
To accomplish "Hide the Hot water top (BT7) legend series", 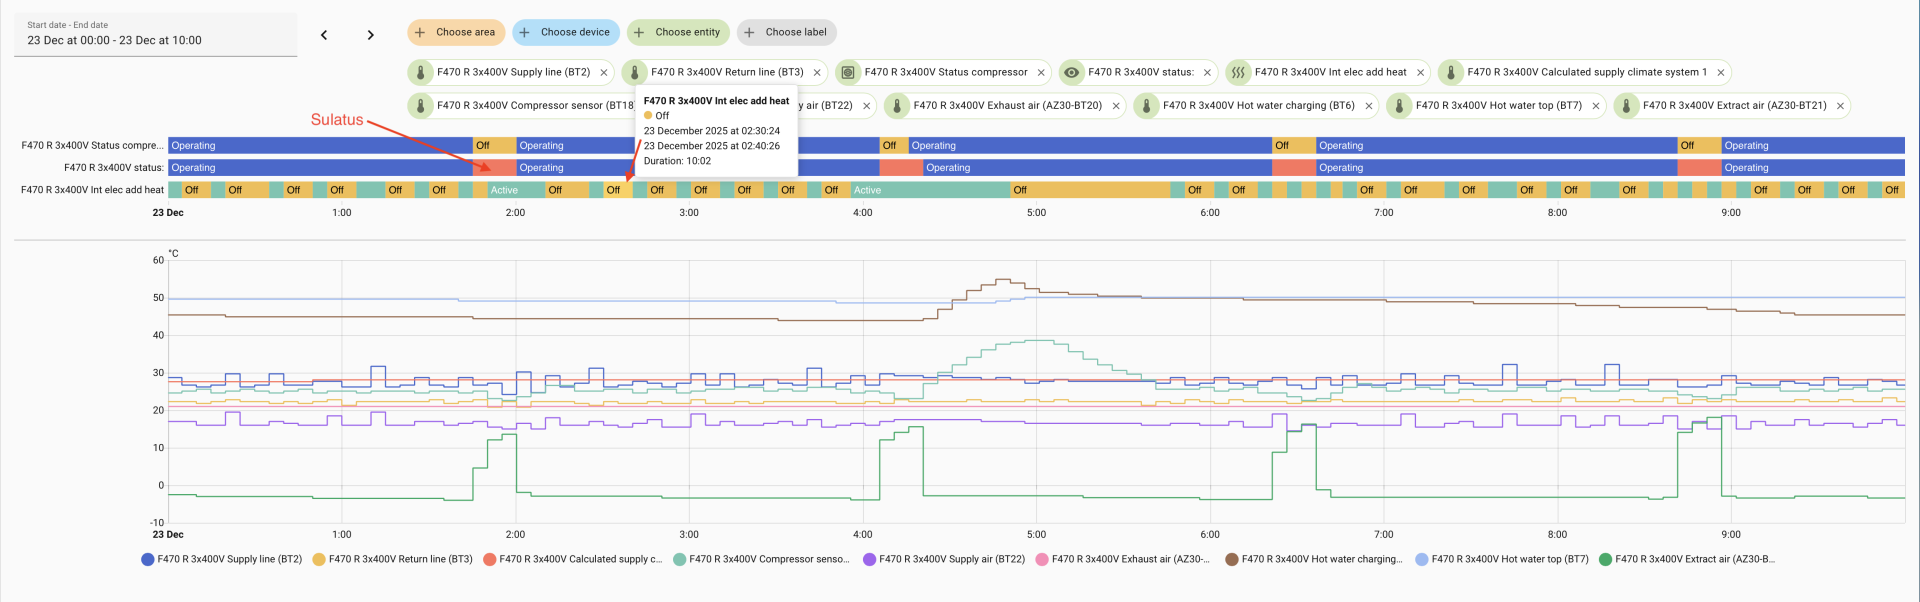I will click(1509, 560).
